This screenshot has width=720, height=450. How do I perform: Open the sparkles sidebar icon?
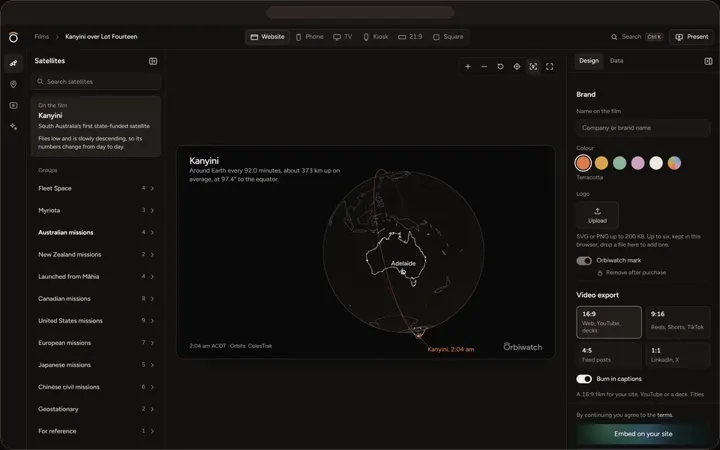coord(13,126)
